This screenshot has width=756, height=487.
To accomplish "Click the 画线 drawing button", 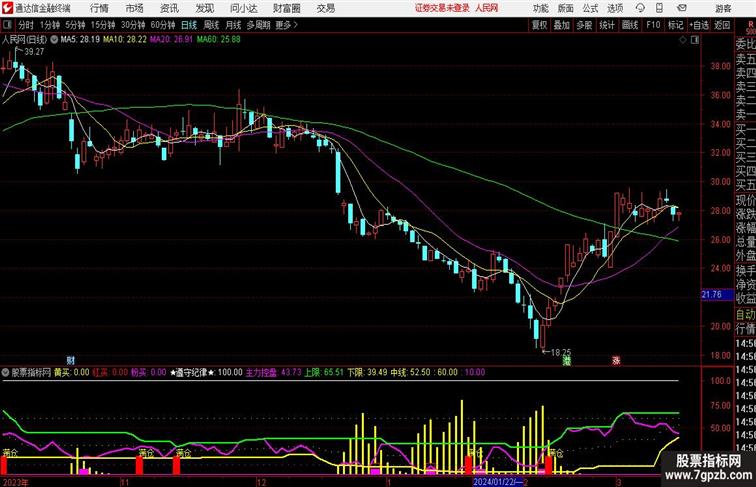I will point(630,25).
